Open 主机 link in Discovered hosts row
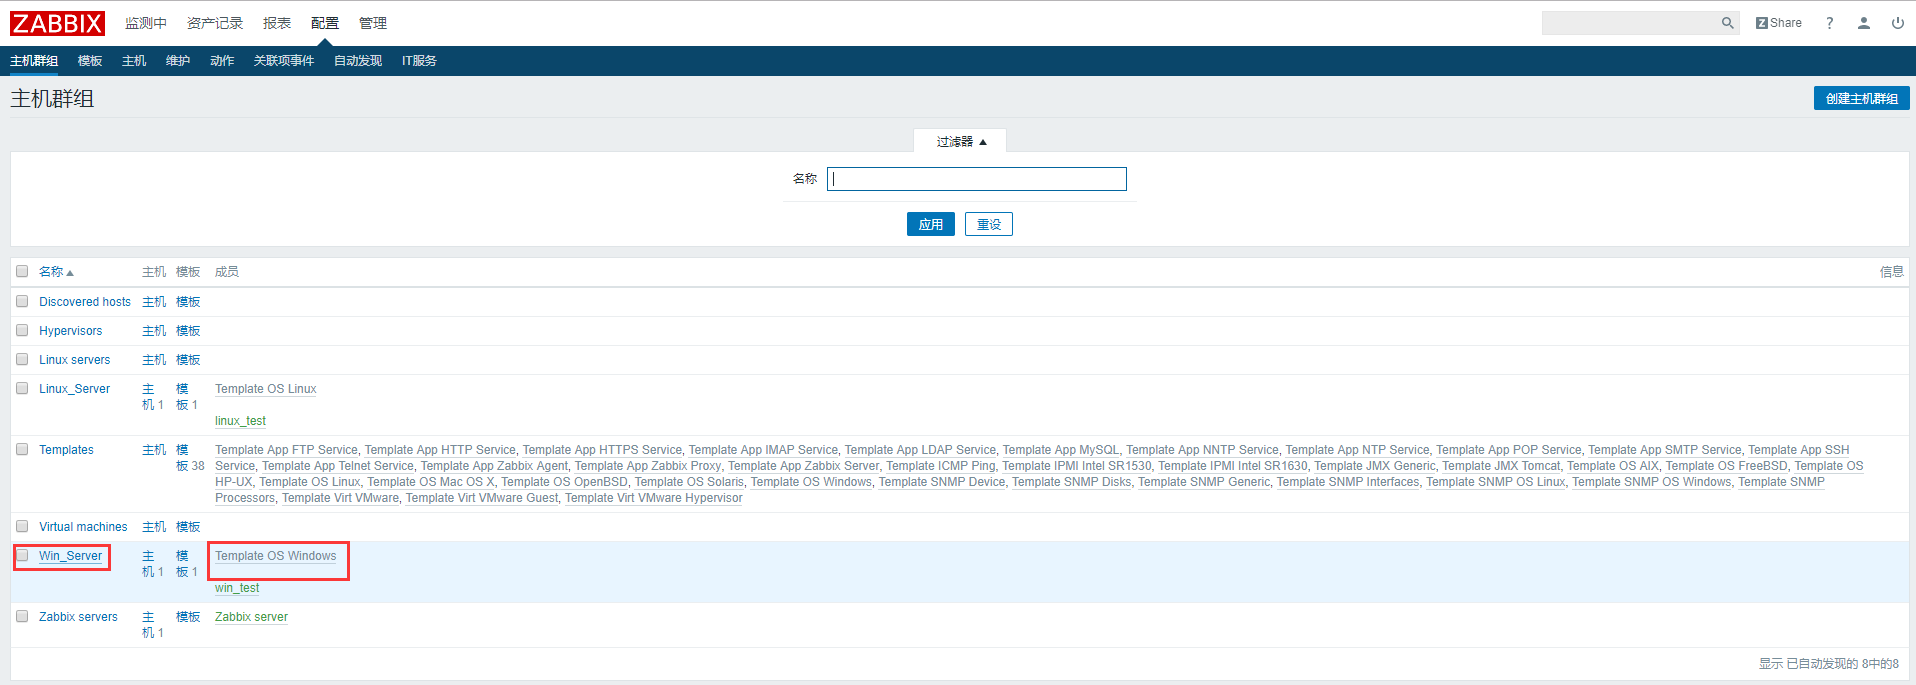 154,302
